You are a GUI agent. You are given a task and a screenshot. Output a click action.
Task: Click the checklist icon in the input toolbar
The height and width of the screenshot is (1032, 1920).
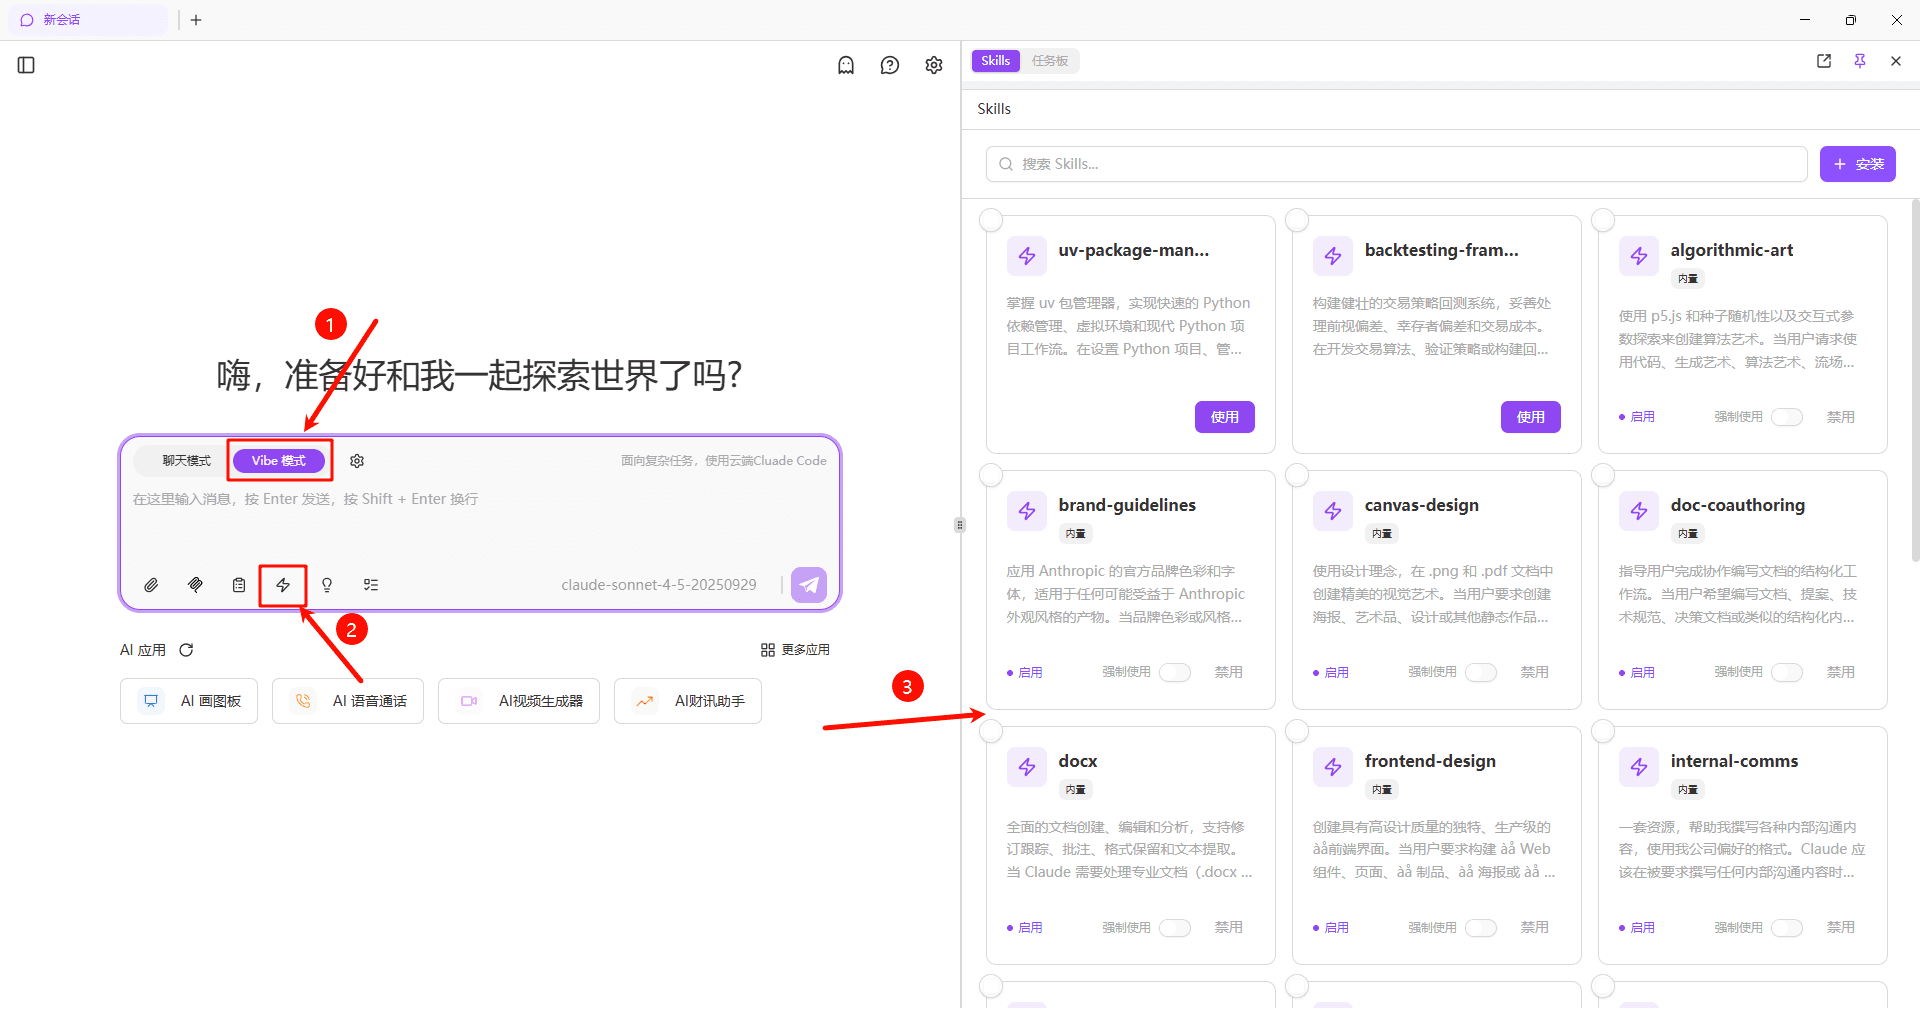(x=371, y=585)
